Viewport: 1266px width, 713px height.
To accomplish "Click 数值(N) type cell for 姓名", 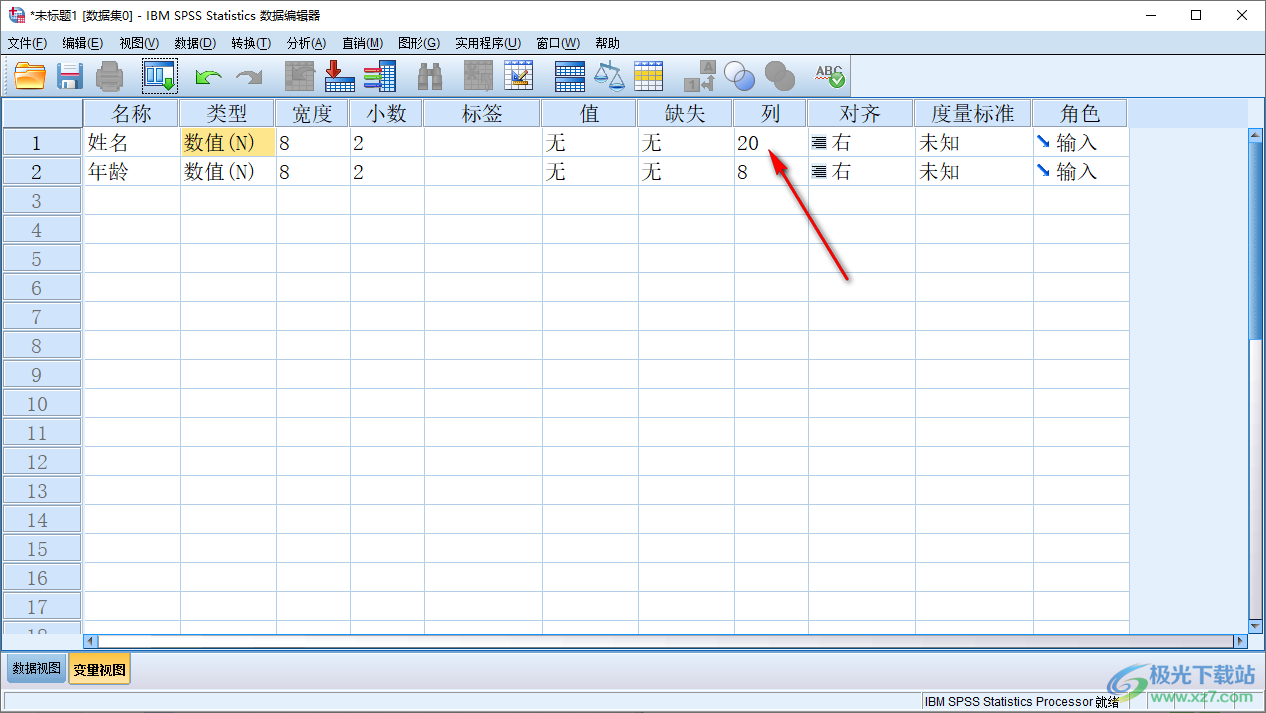I will [x=227, y=142].
